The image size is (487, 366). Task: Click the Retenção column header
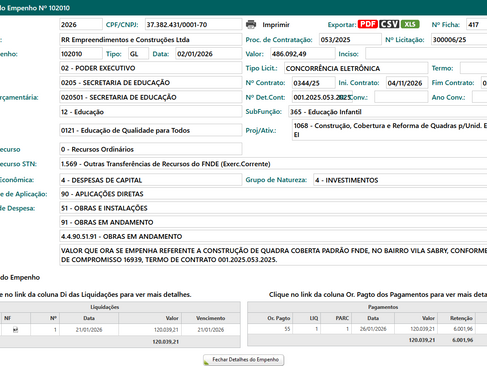pyautogui.click(x=461, y=318)
